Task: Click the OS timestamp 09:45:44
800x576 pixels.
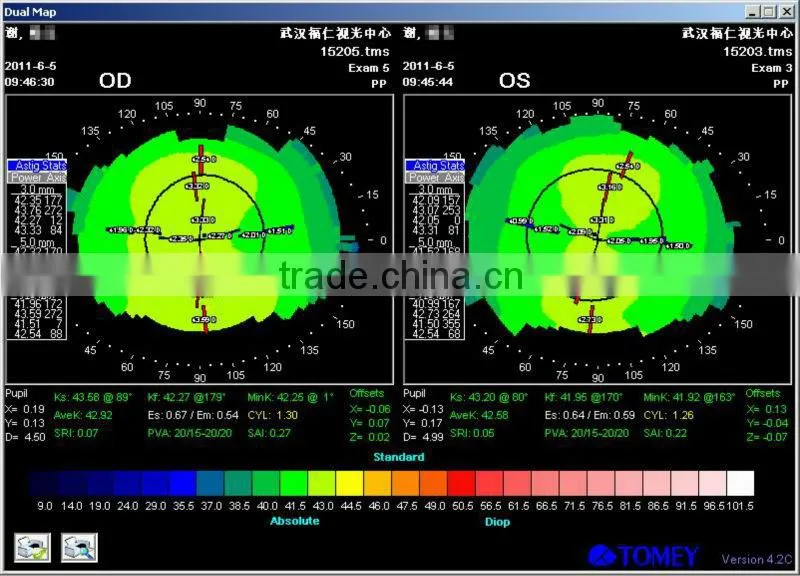Action: (428, 82)
